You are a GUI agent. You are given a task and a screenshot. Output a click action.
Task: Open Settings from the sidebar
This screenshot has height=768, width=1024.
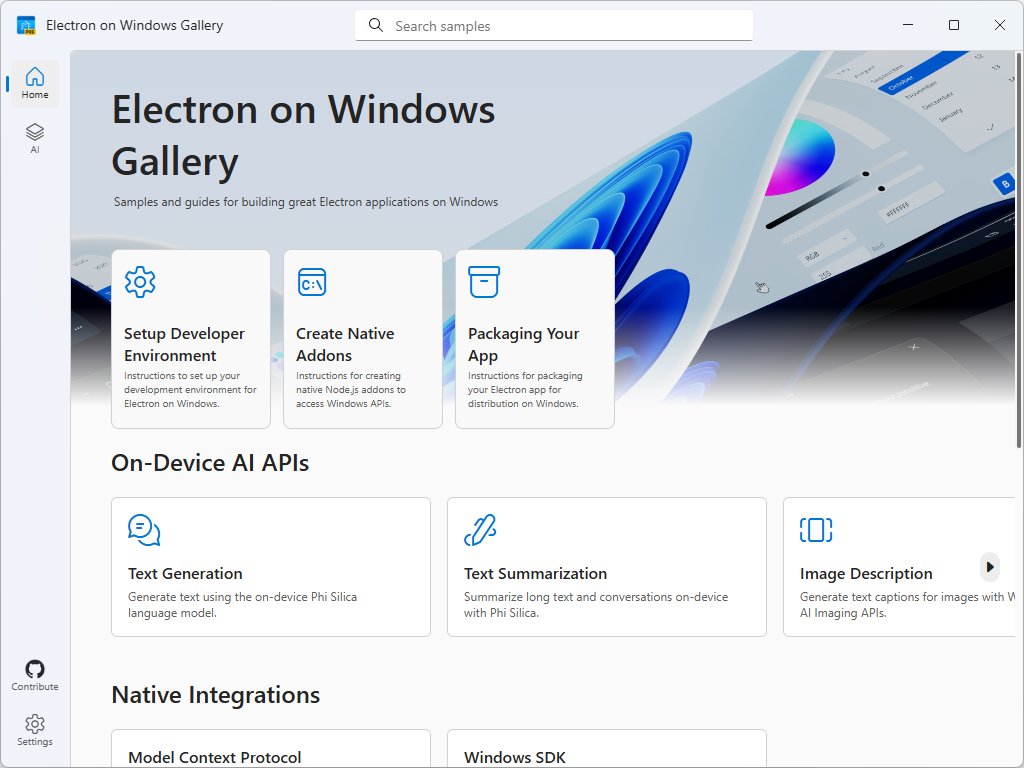[x=35, y=731]
